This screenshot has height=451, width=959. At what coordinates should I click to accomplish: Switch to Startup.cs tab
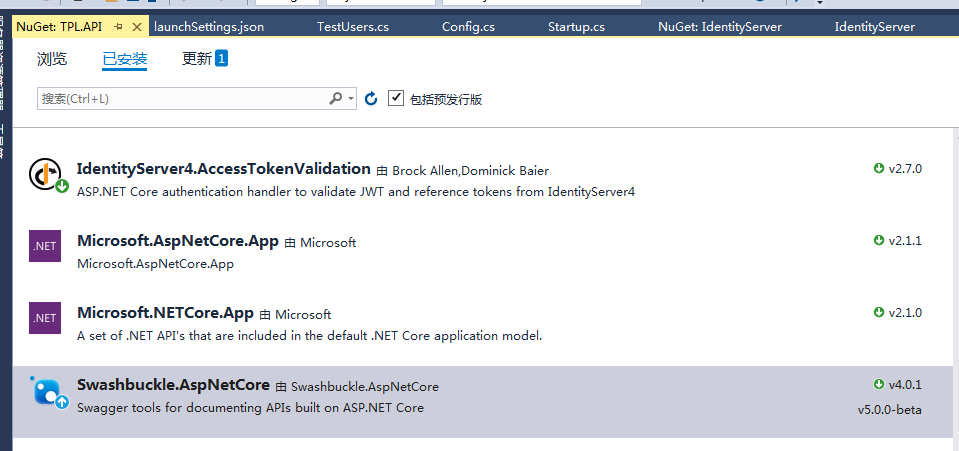[x=576, y=27]
